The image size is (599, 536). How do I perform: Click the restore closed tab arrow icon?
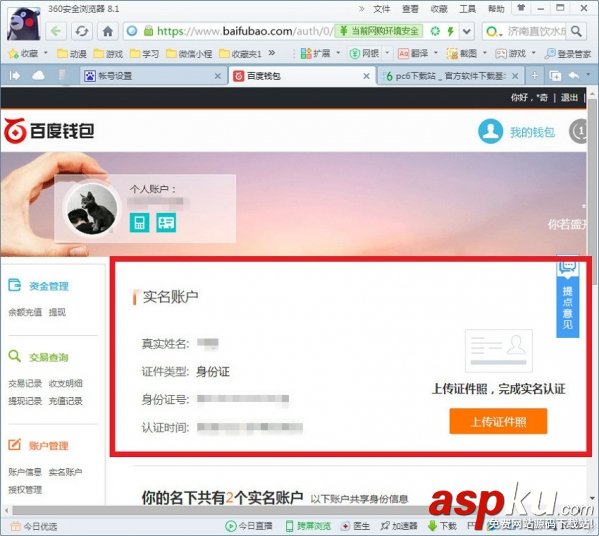pos(574,76)
